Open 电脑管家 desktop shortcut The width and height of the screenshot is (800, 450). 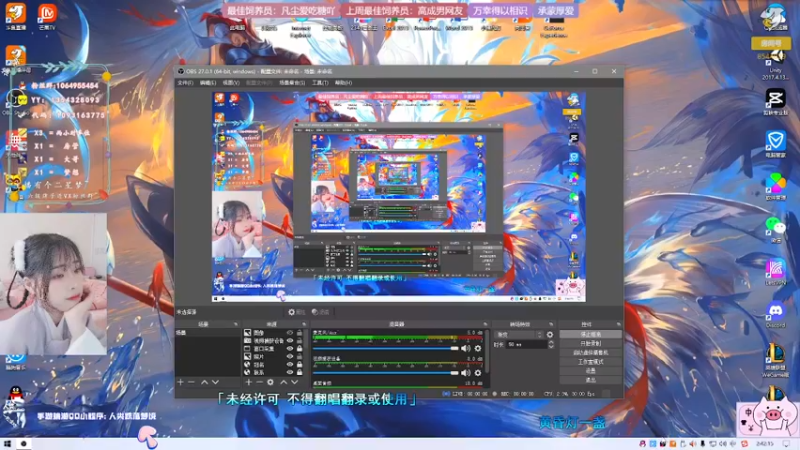(x=776, y=144)
